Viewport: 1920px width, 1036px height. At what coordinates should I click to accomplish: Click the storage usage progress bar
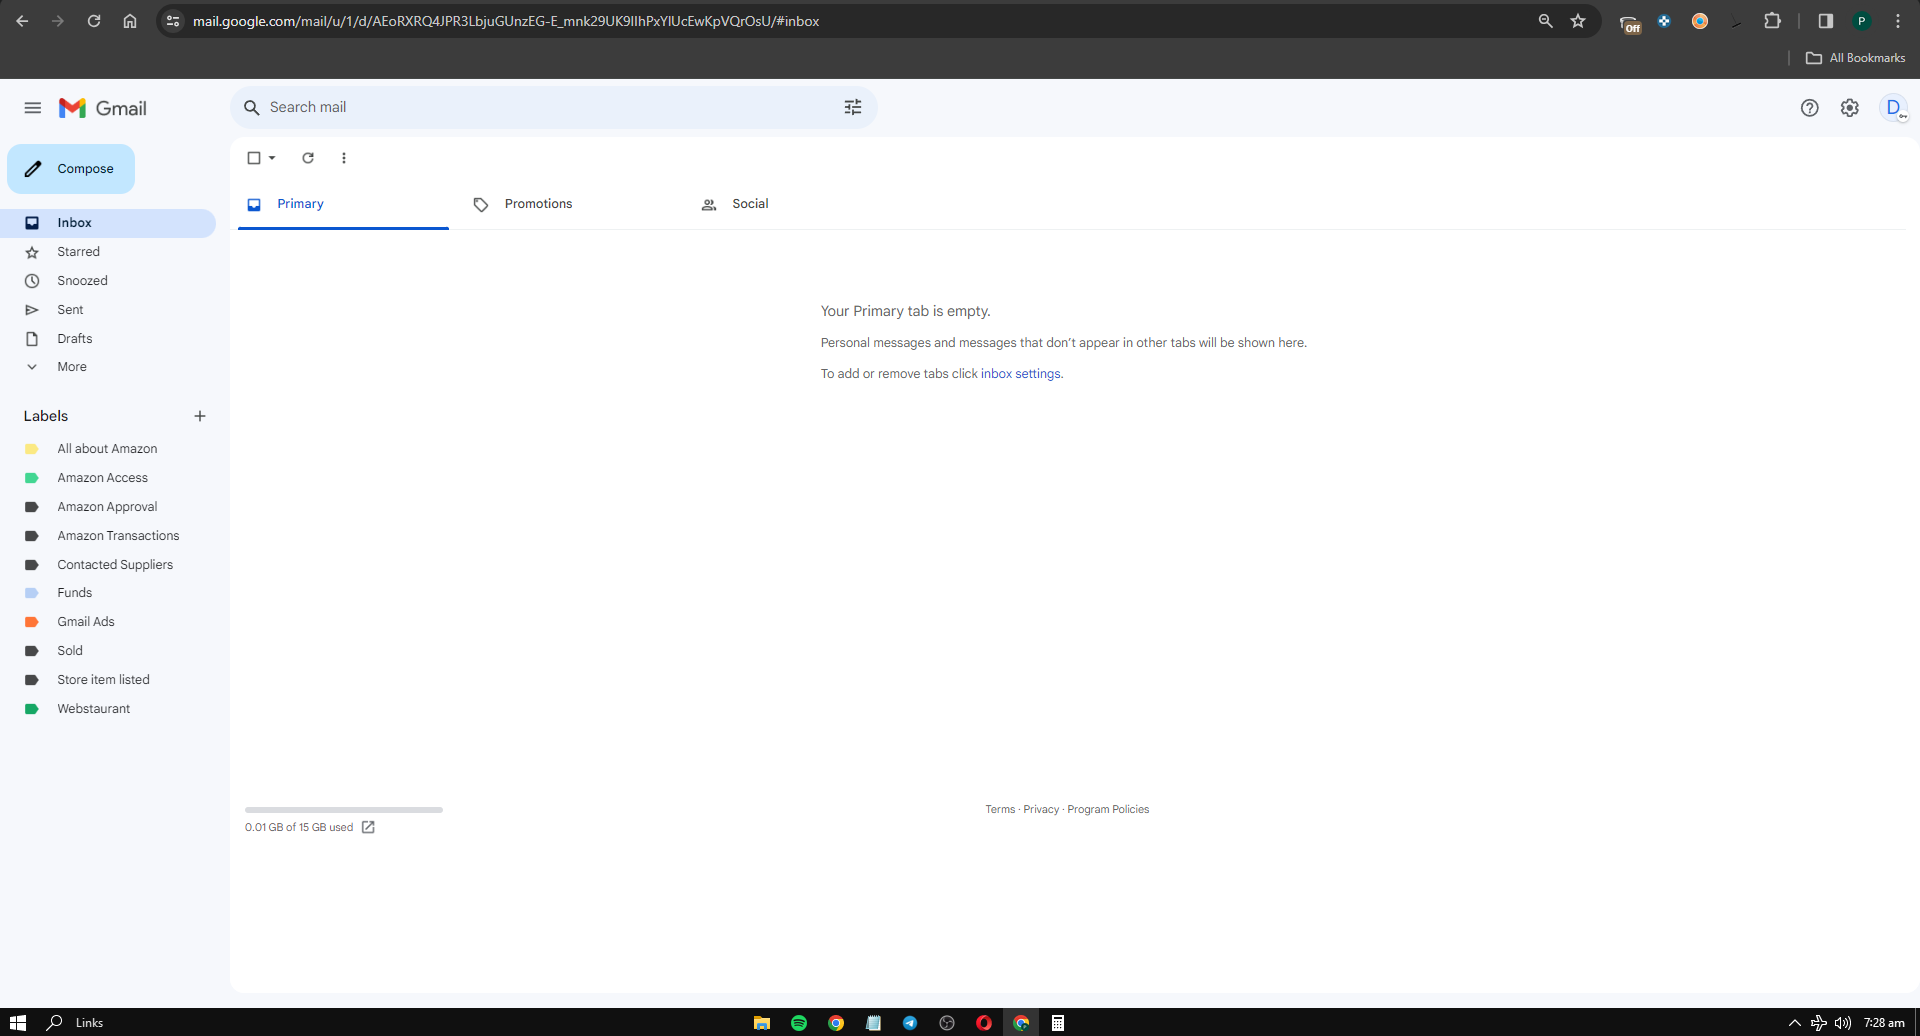[344, 810]
